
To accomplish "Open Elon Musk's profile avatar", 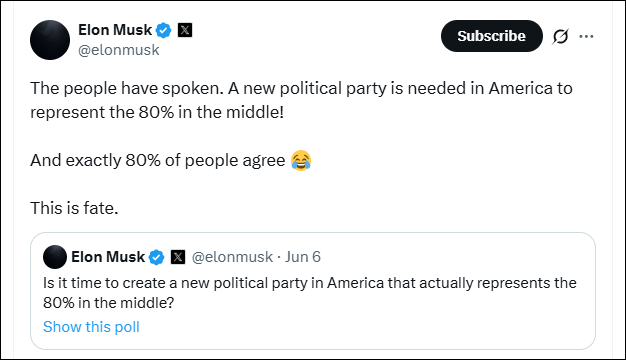I will pyautogui.click(x=50, y=40).
